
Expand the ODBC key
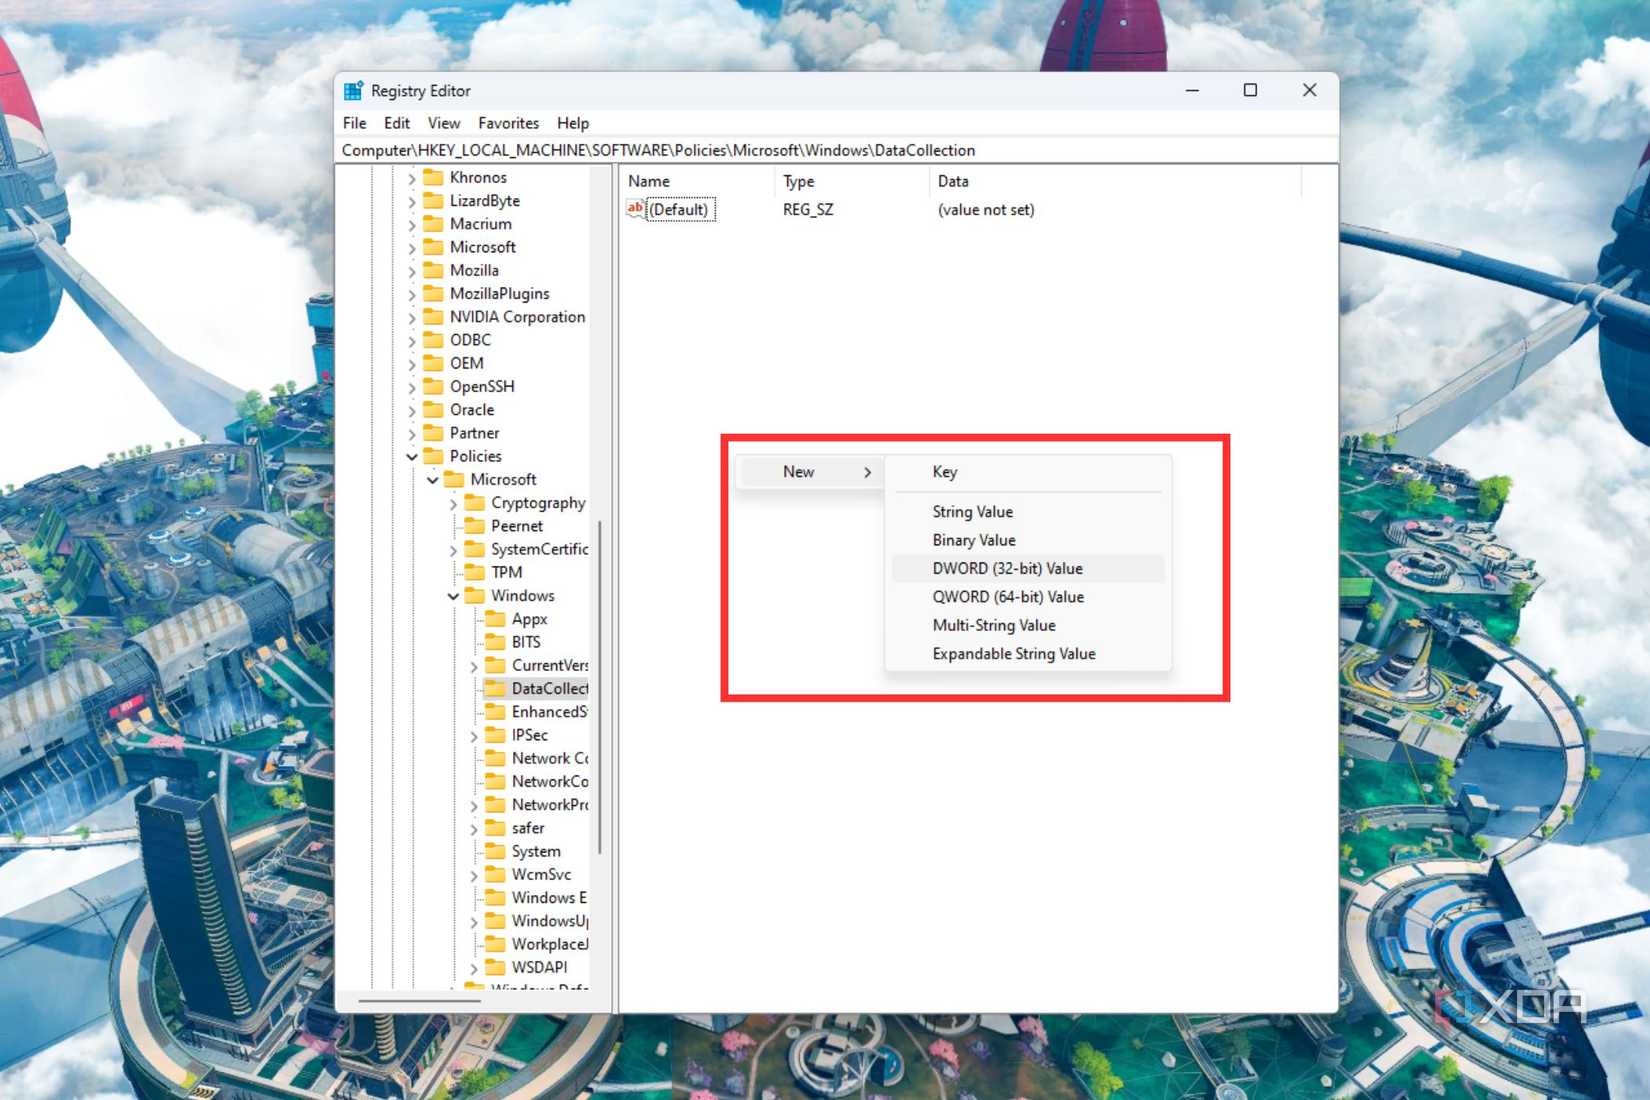click(412, 340)
